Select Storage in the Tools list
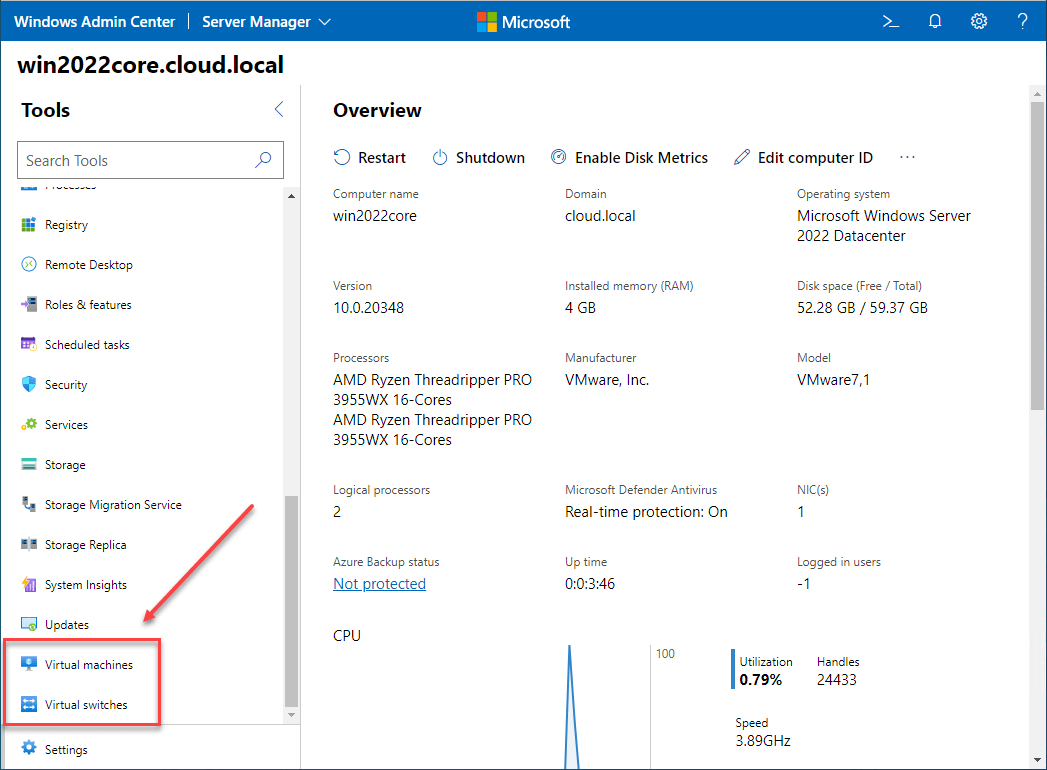 point(65,465)
